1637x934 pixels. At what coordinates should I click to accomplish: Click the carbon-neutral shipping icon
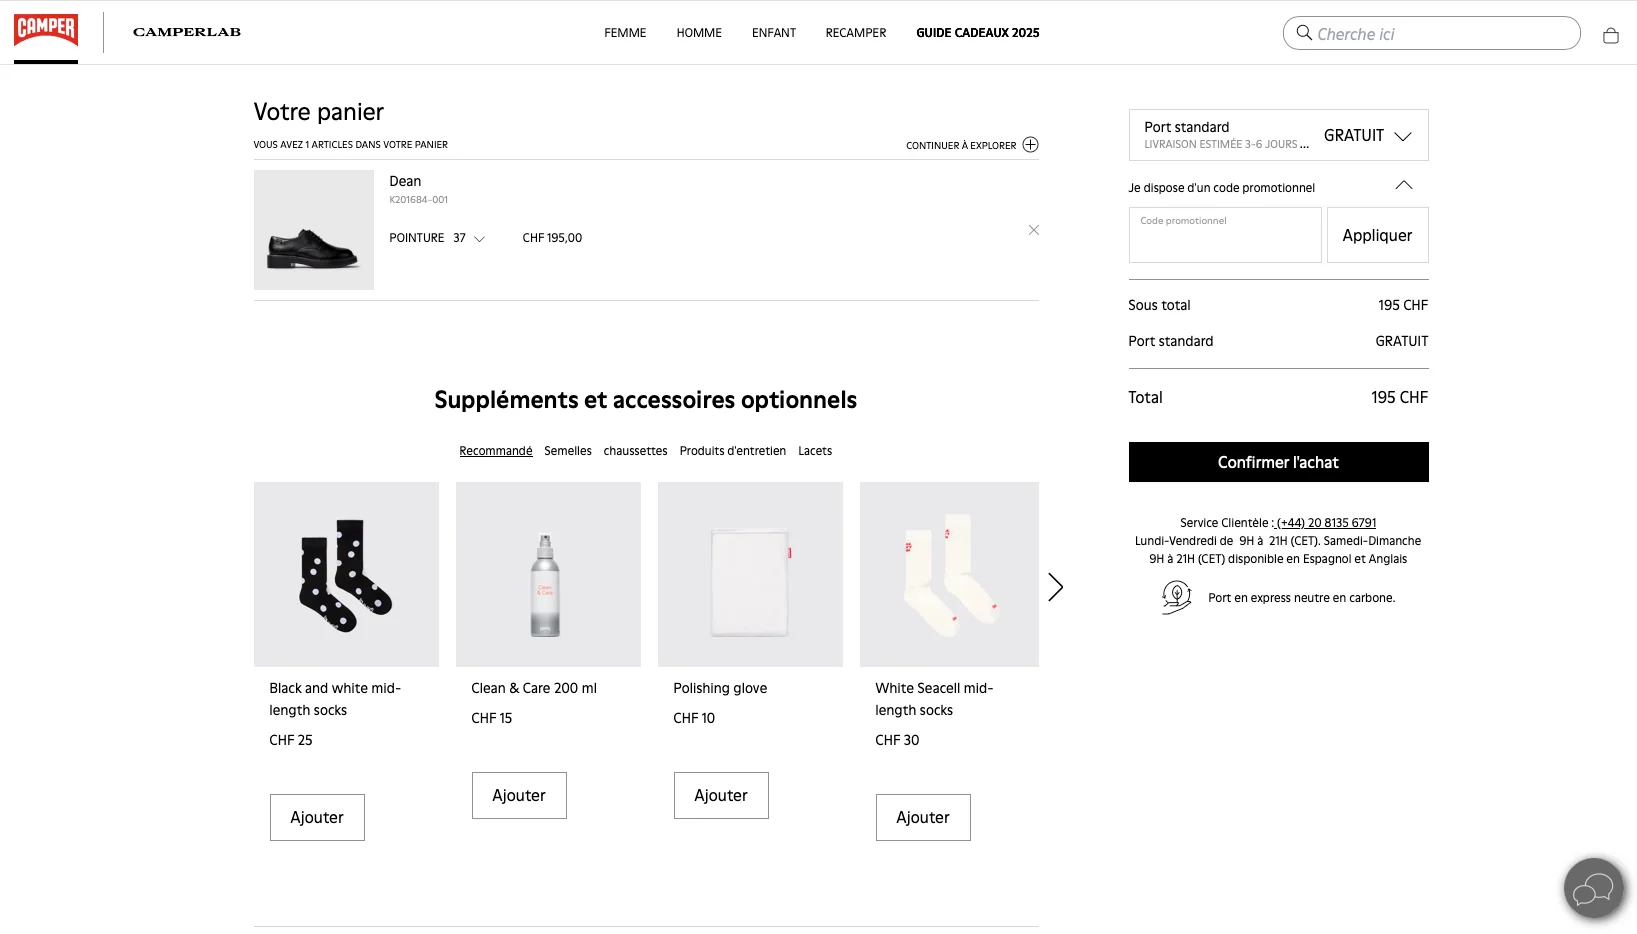tap(1176, 597)
